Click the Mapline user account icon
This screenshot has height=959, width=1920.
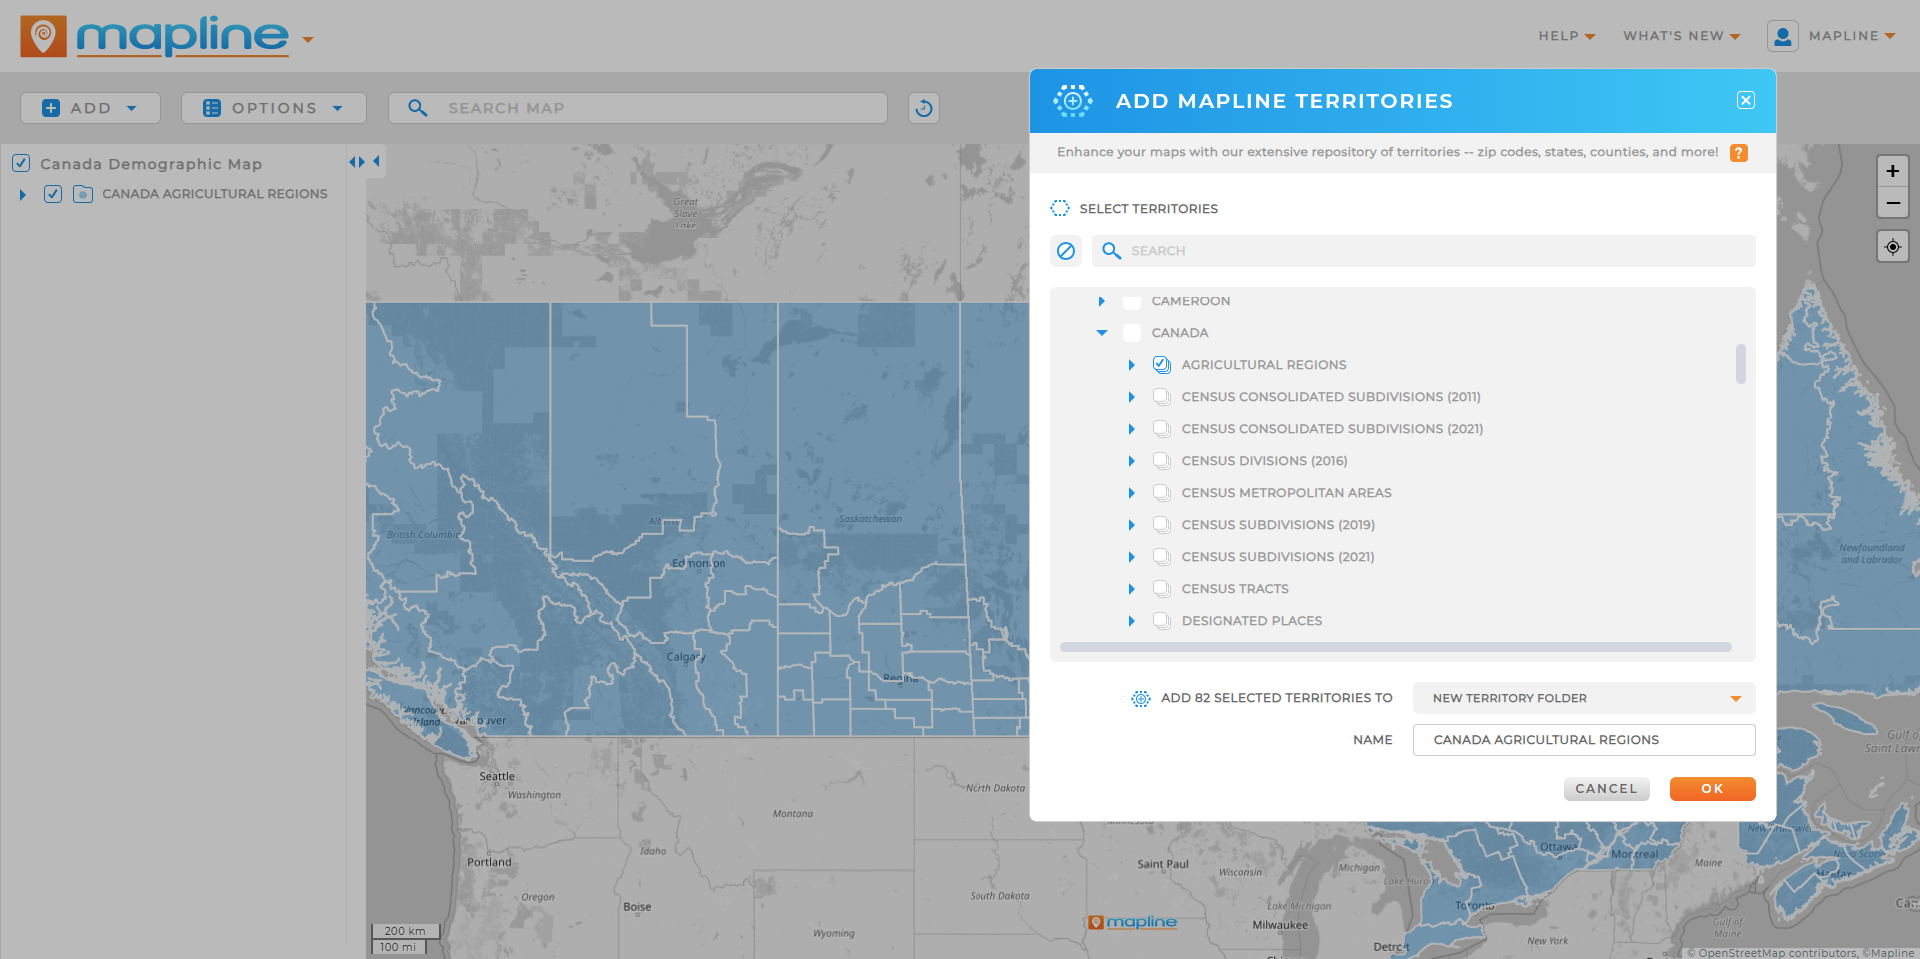click(1782, 36)
